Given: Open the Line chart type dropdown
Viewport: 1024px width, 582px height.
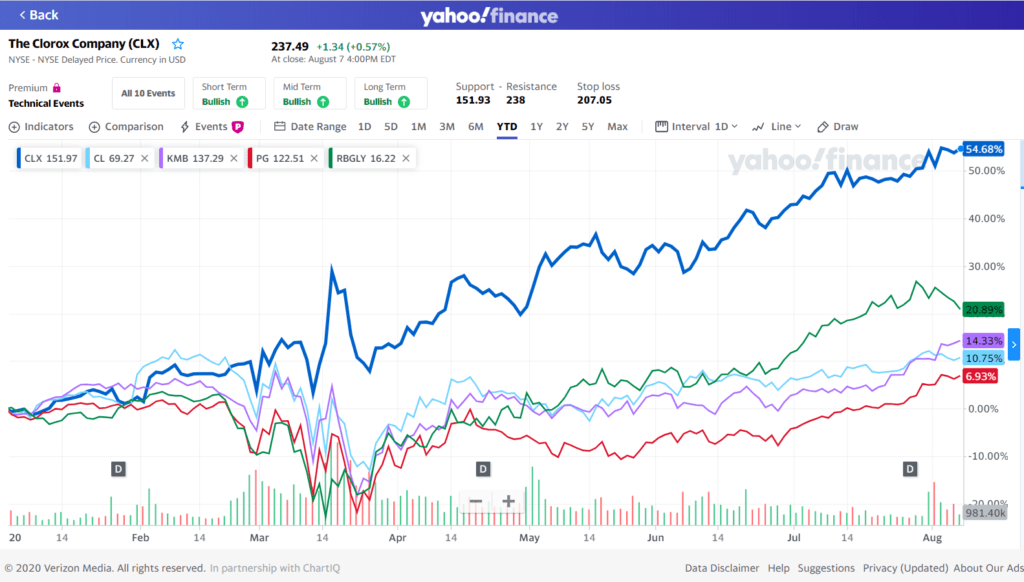Looking at the screenshot, I should click(x=776, y=127).
